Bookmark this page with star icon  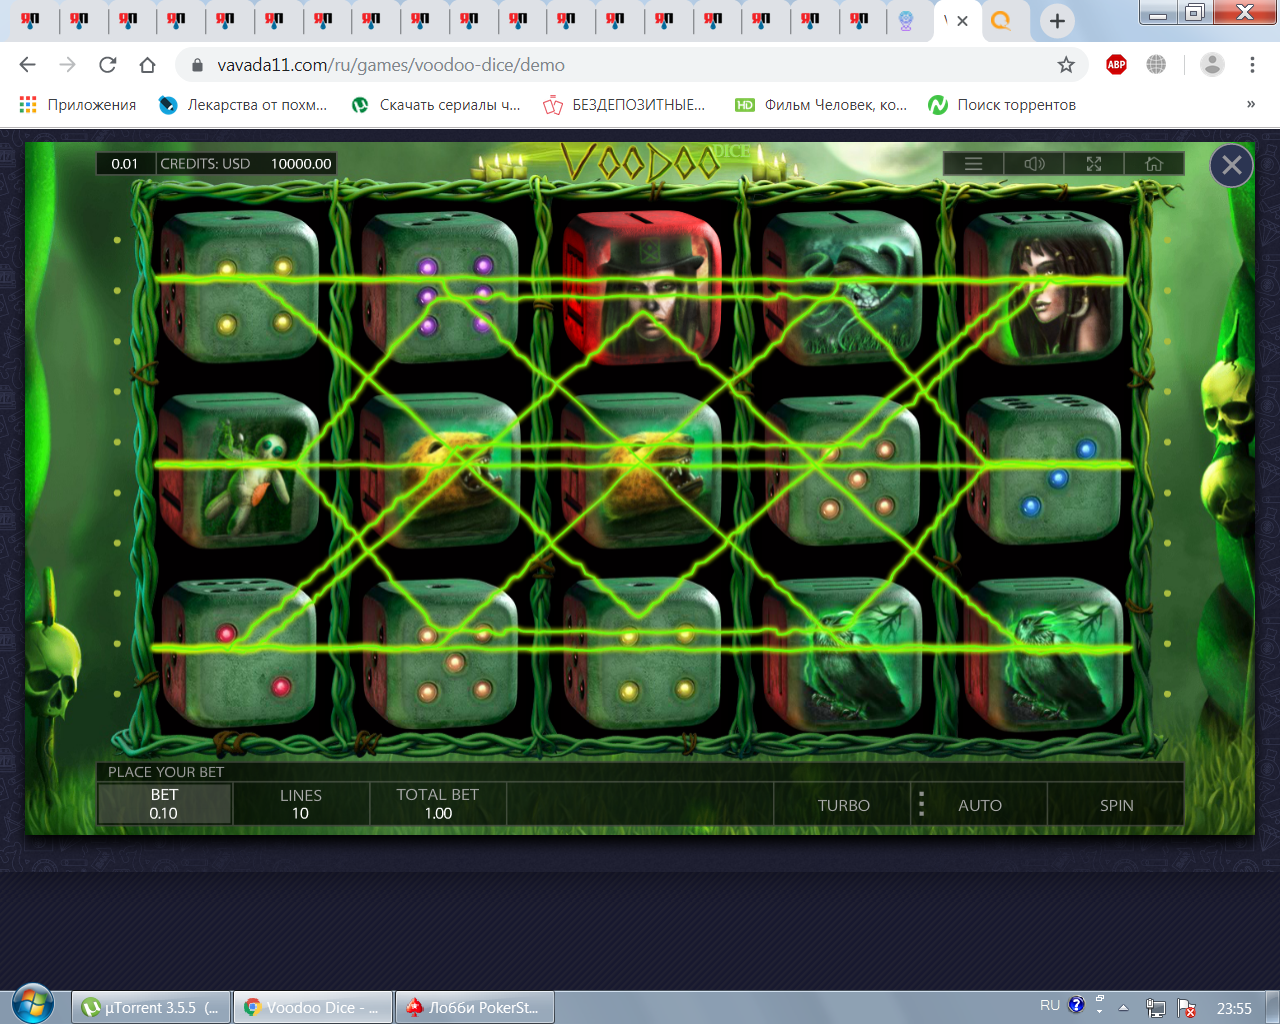[x=1066, y=65]
